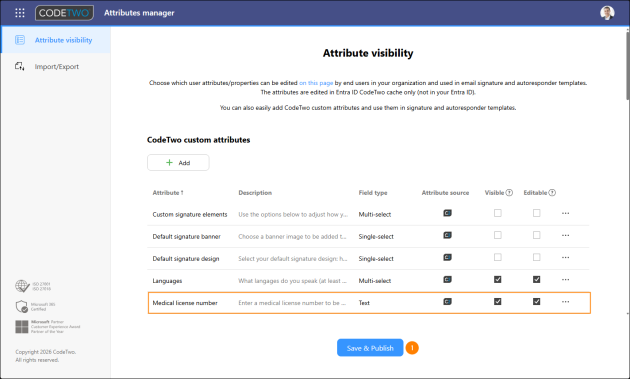Click the Attributes manager title
630x379 pixels.
(x=139, y=13)
